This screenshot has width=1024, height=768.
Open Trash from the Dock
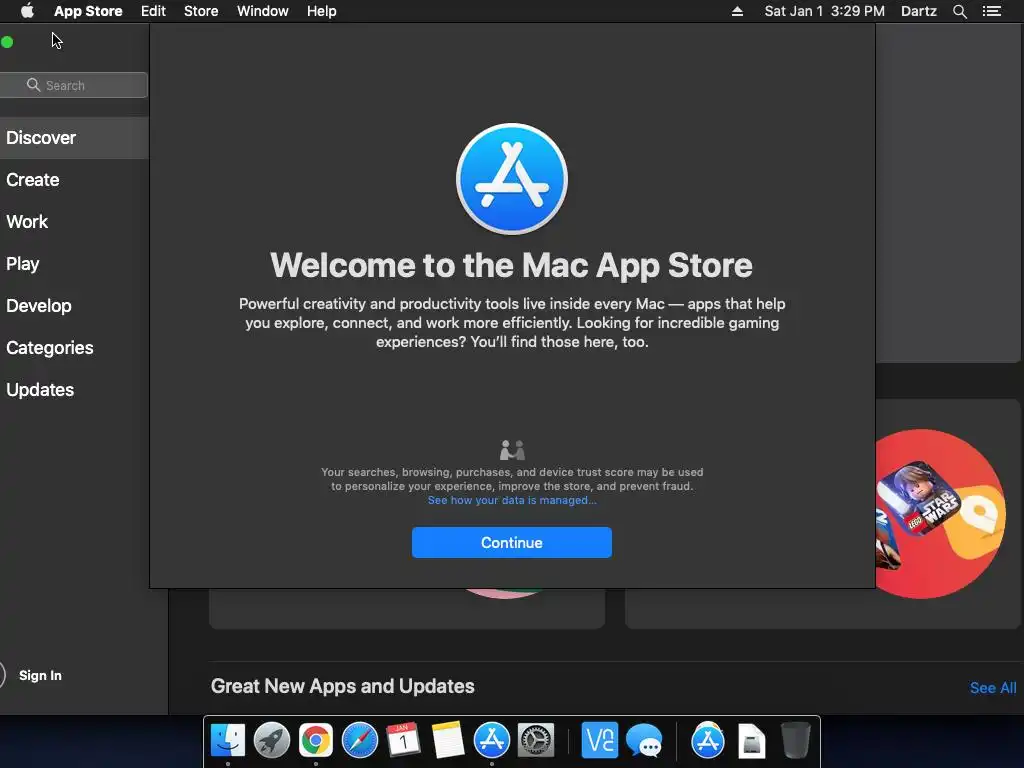795,740
